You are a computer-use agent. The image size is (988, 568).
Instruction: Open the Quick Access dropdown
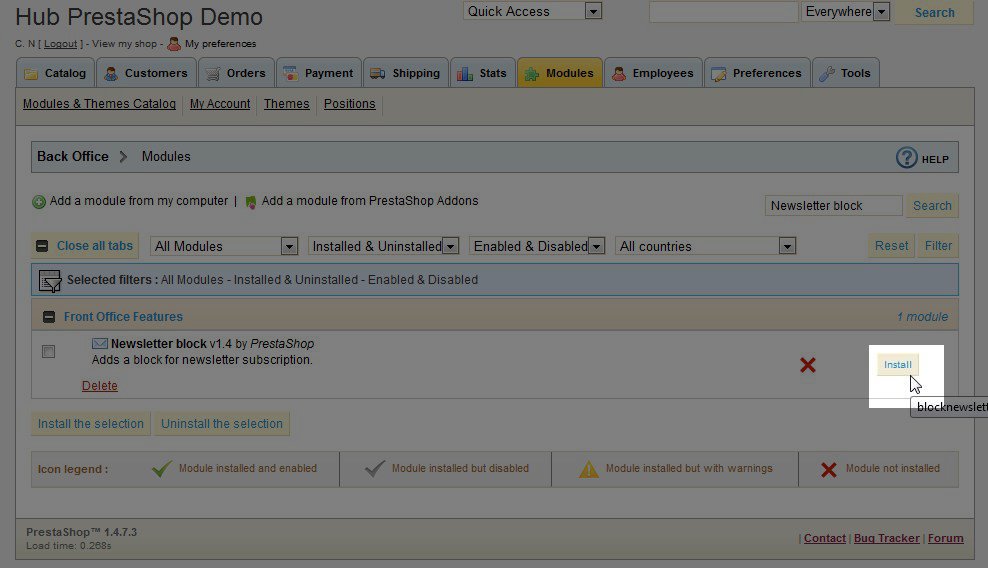[532, 11]
